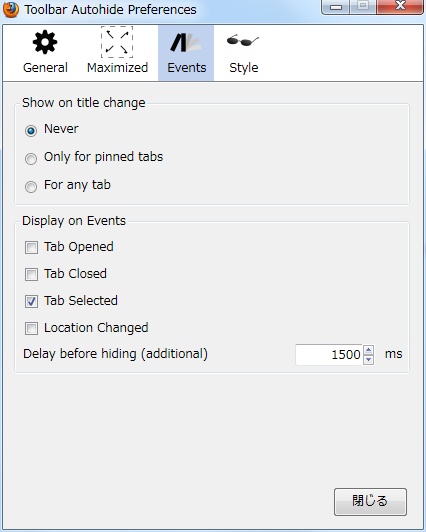This screenshot has height=532, width=426.
Task: Minimize the preferences window
Action: (336, 6)
